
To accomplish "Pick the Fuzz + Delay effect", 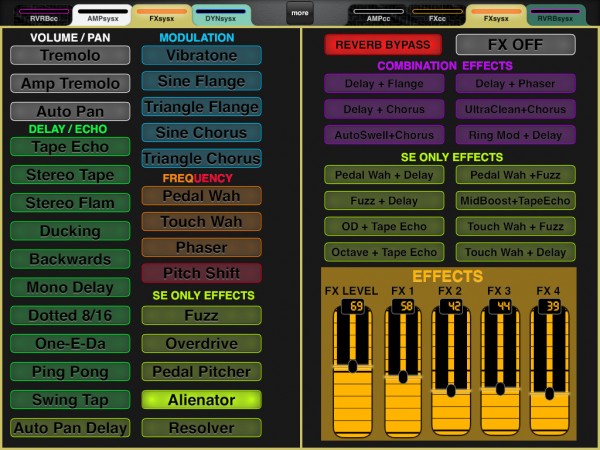I will click(x=384, y=201).
